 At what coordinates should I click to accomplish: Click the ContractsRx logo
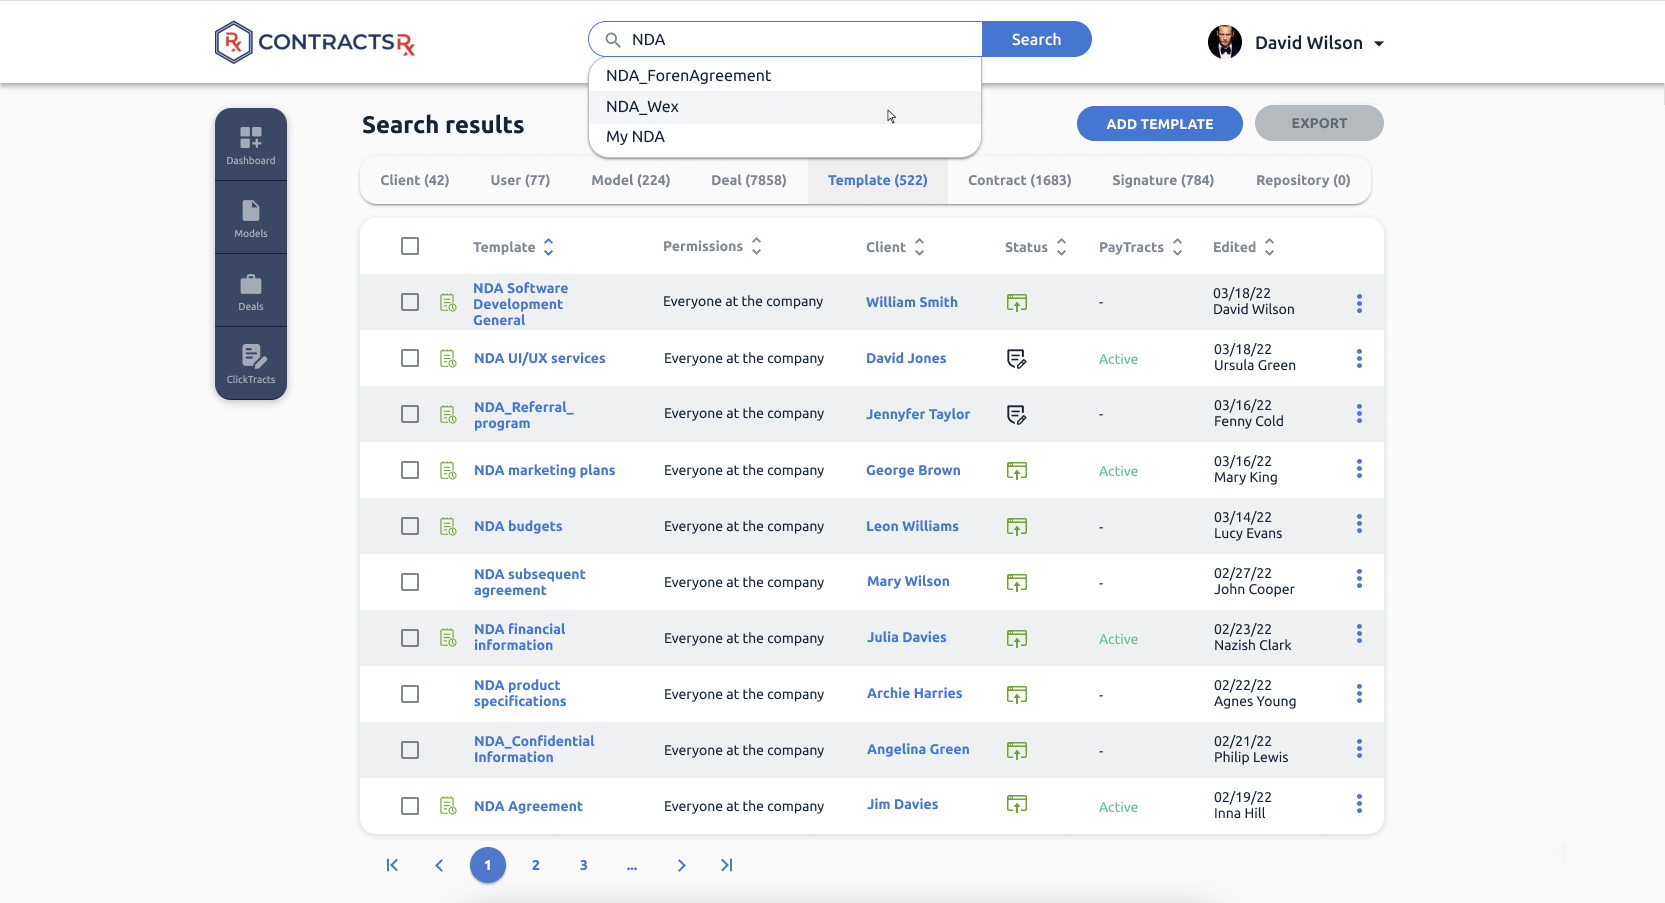315,42
